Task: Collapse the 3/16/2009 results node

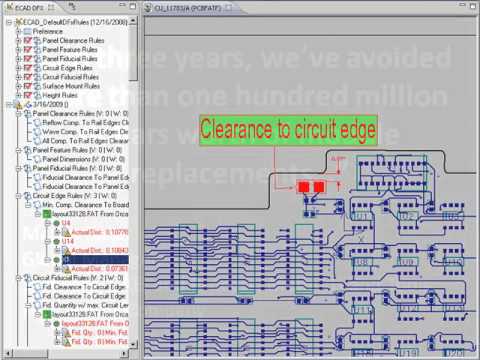Action: [9, 104]
